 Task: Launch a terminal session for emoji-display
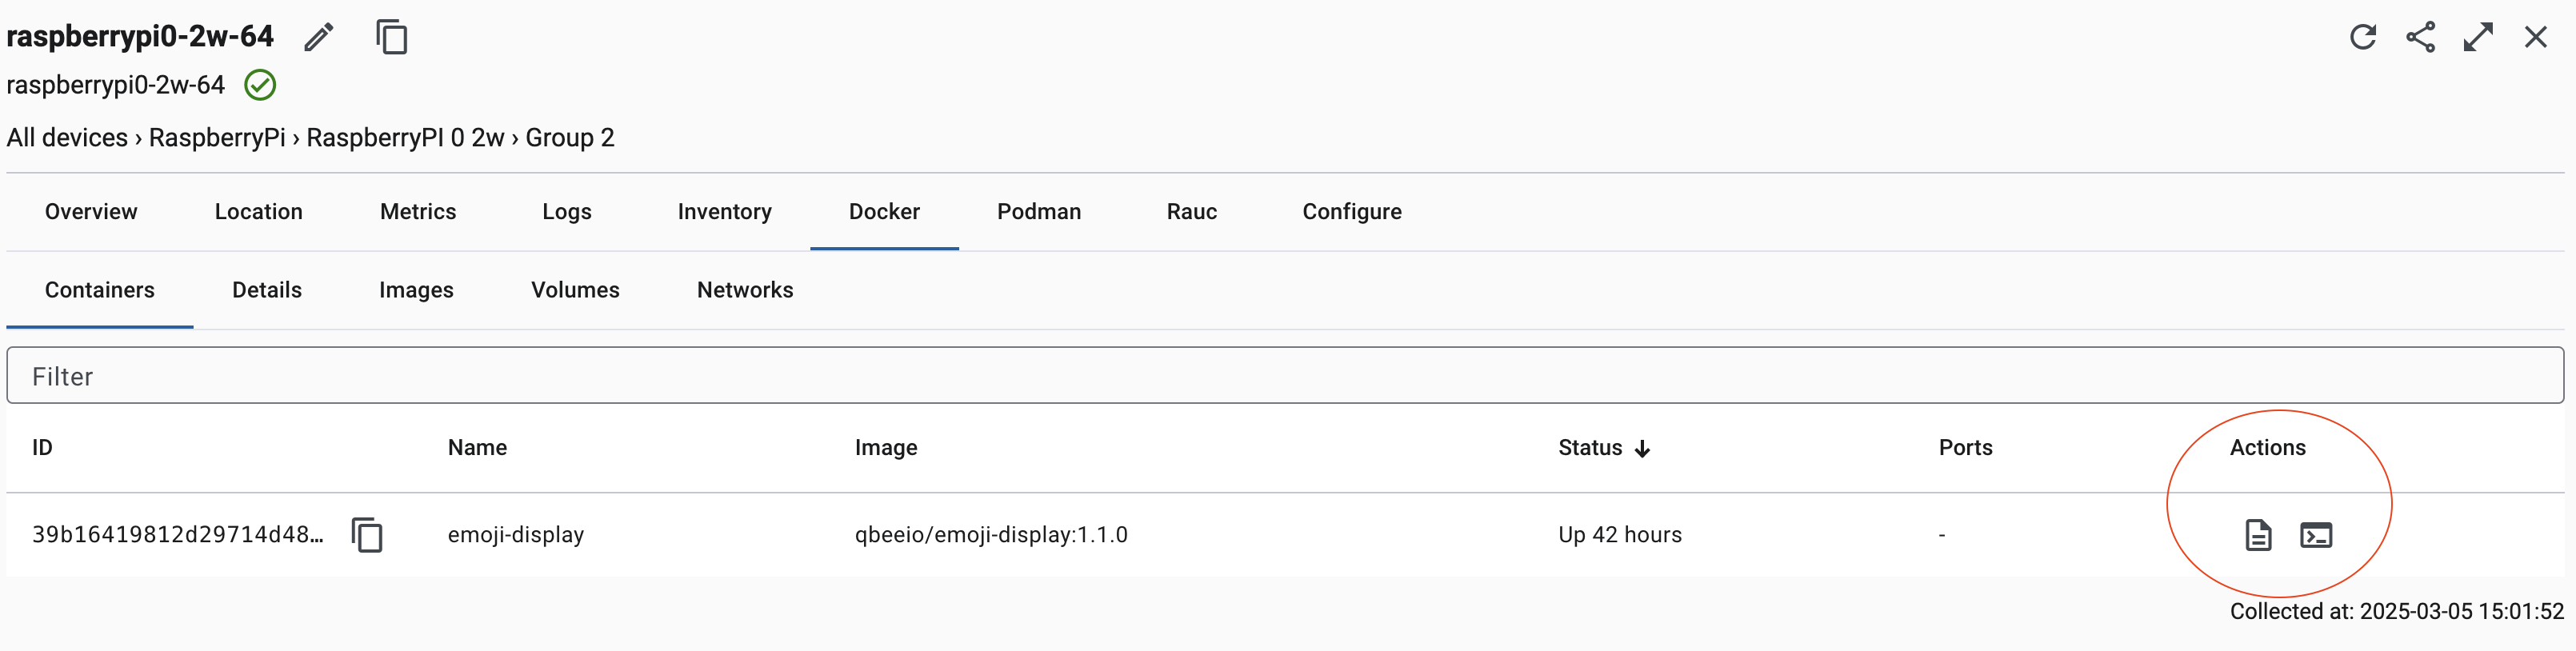(2317, 535)
